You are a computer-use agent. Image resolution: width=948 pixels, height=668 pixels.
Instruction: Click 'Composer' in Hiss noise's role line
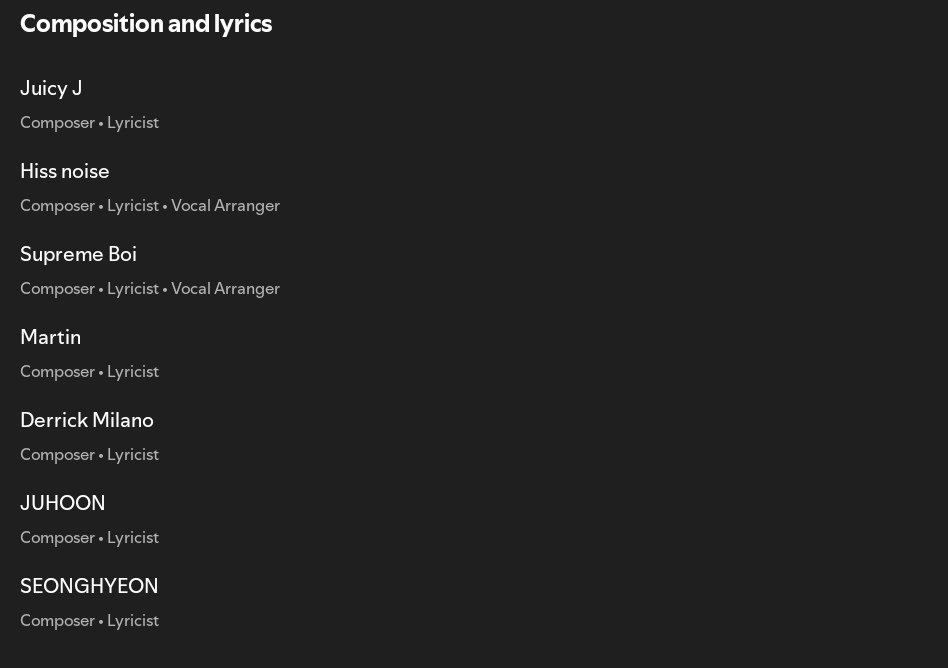[57, 206]
